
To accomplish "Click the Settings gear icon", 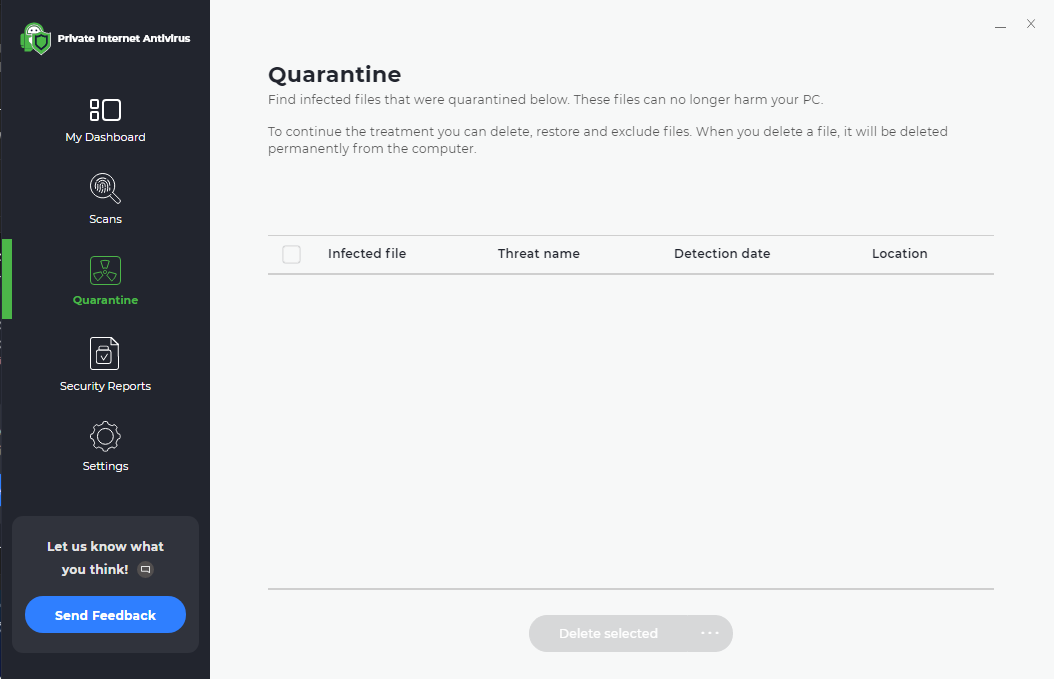I will 105,436.
